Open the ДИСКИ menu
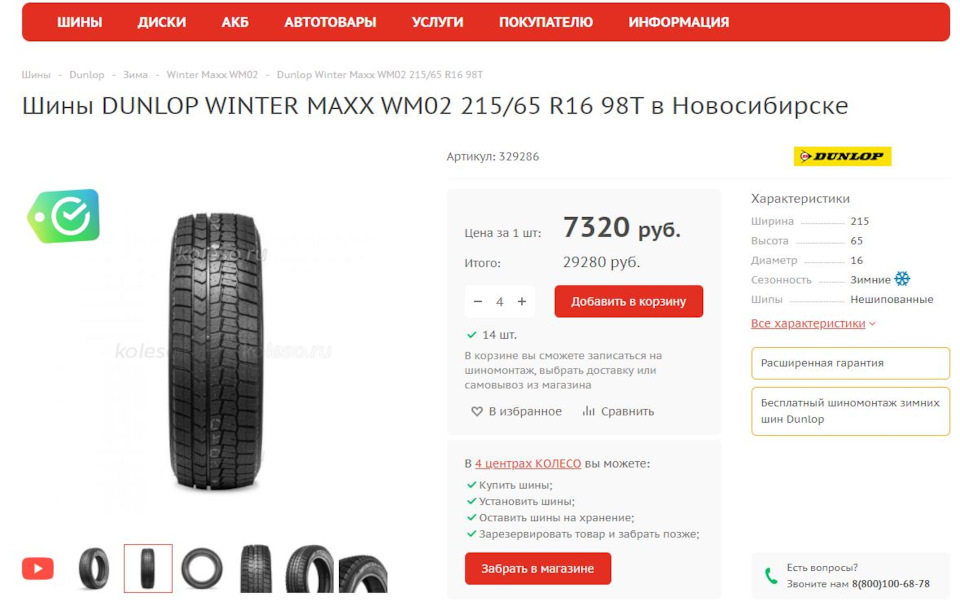 162,22
